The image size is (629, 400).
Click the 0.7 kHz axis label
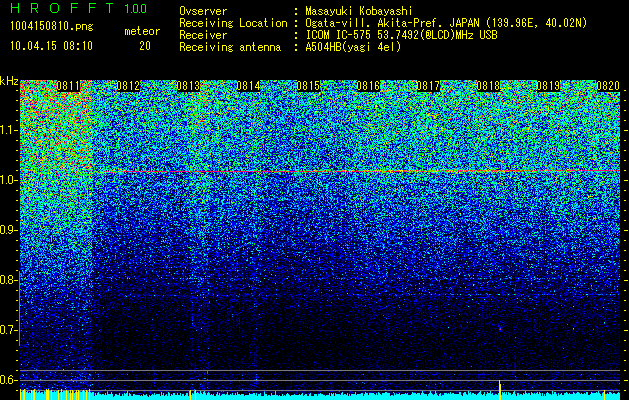click(x=9, y=330)
